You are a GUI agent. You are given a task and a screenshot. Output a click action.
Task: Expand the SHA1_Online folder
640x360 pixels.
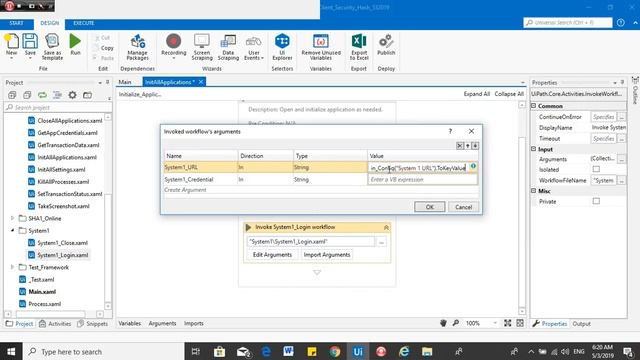[x=12, y=218]
